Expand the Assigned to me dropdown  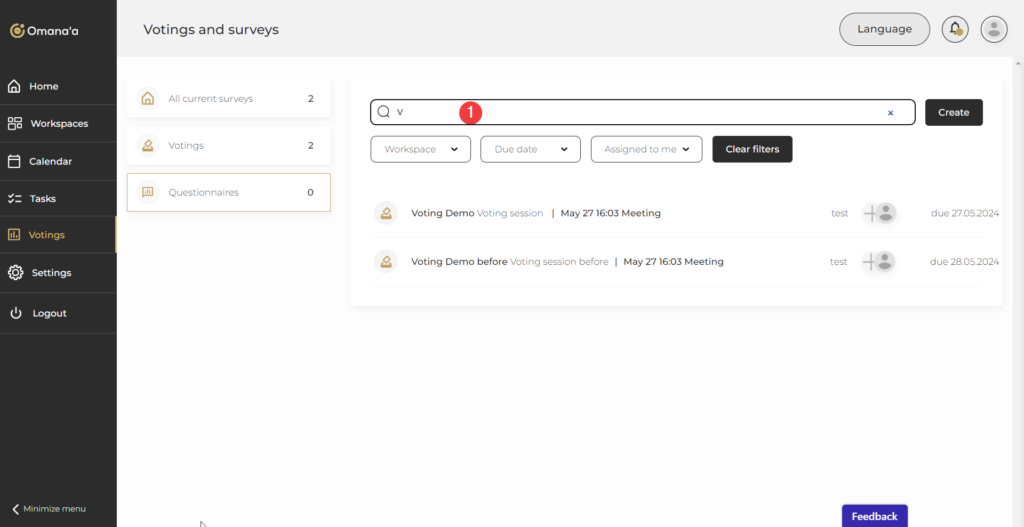646,149
